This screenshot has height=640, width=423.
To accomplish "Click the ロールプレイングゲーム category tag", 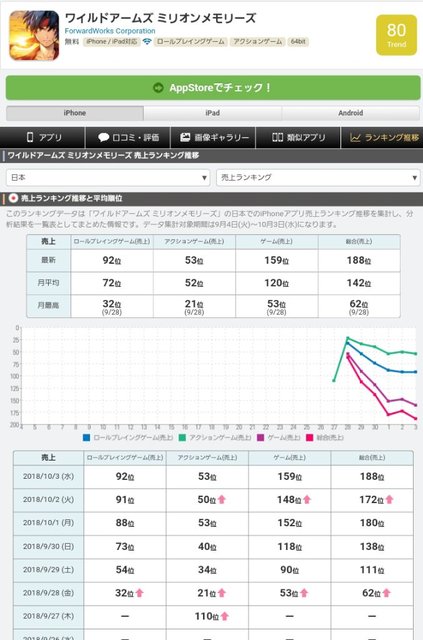I will pyautogui.click(x=191, y=42).
